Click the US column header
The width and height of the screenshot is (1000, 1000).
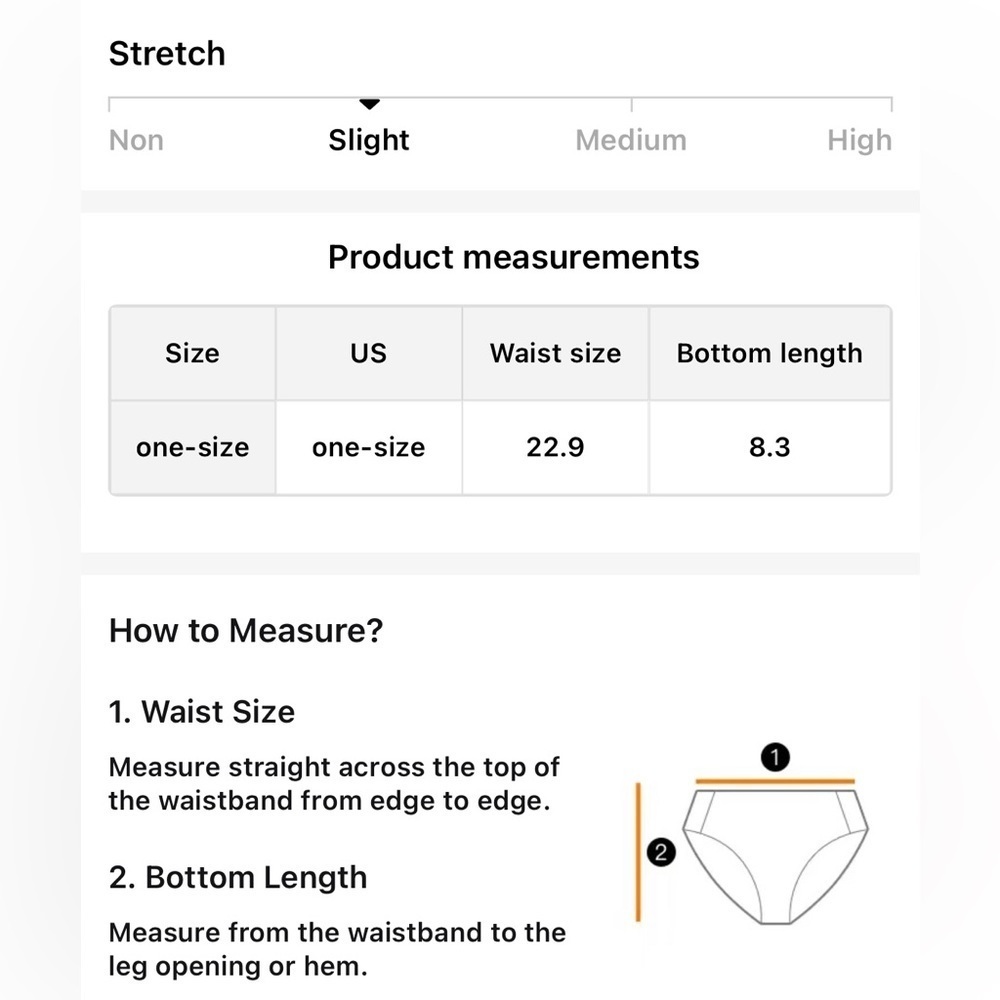tap(369, 353)
